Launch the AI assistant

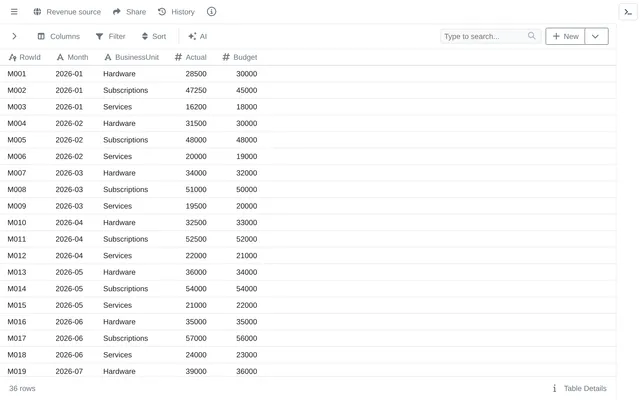pyautogui.click(x=198, y=36)
